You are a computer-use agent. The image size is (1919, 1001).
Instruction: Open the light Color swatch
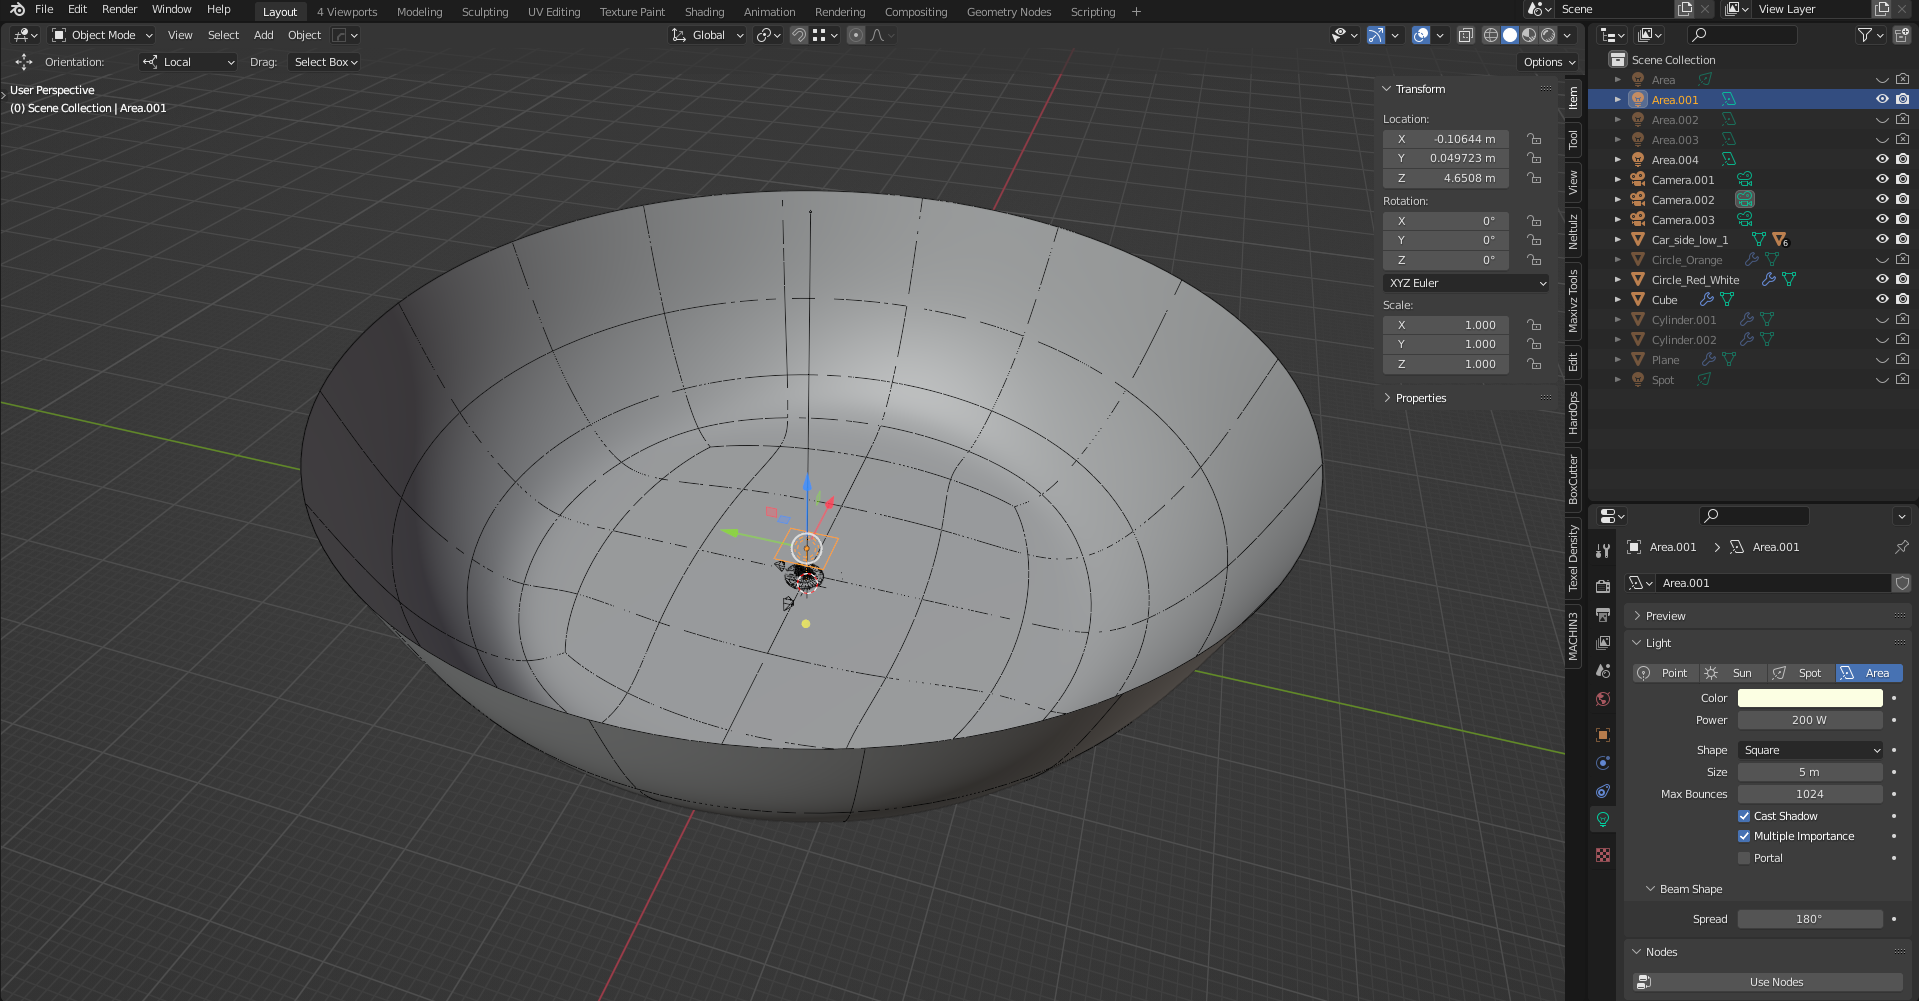point(1810,697)
